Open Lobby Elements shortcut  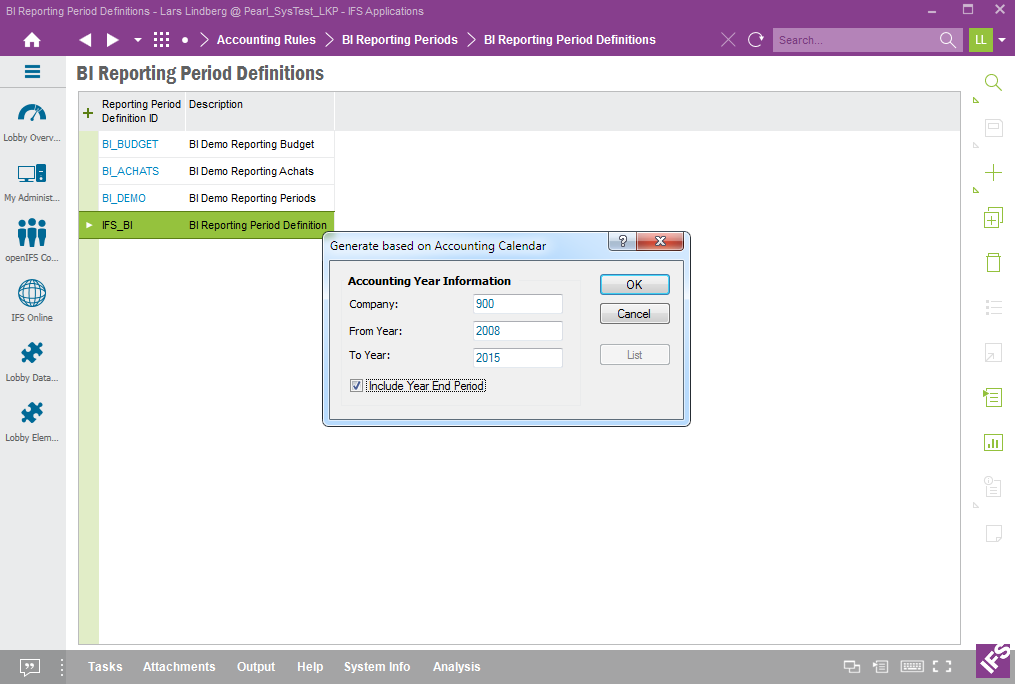tap(32, 422)
